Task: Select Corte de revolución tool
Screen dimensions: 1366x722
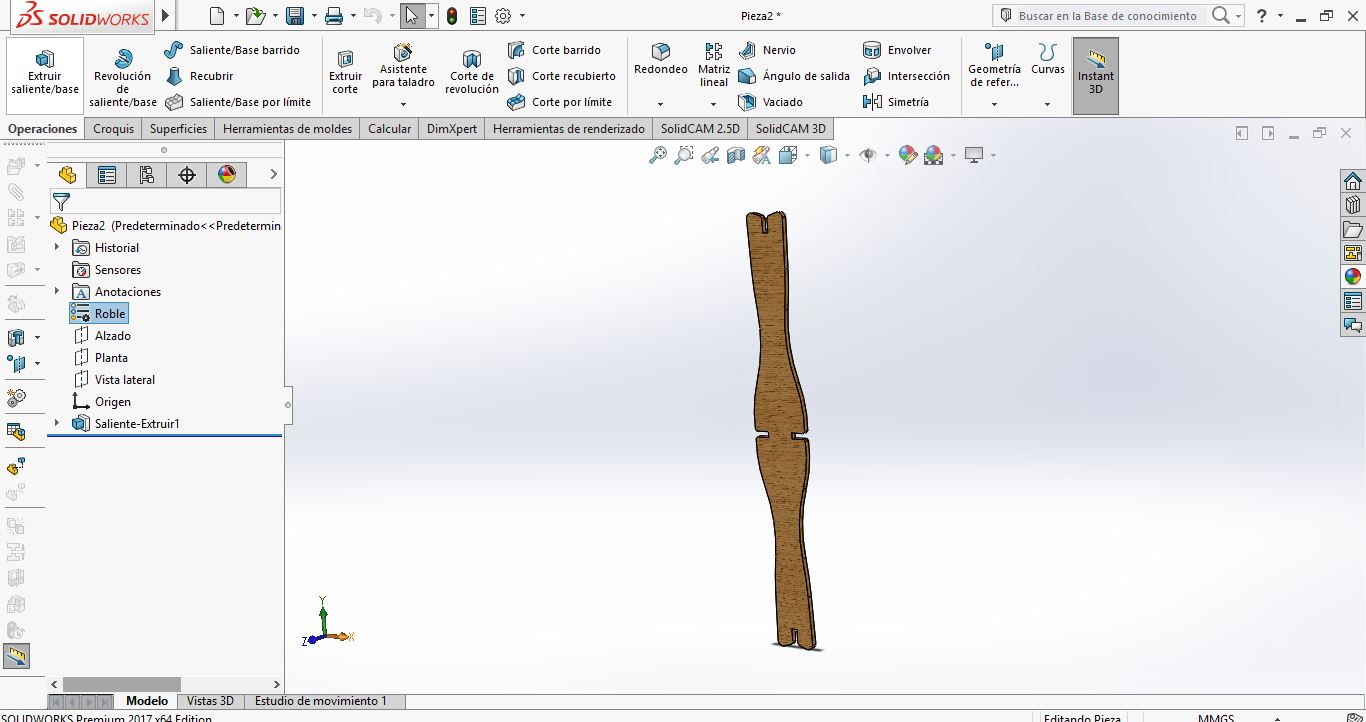Action: [x=472, y=74]
